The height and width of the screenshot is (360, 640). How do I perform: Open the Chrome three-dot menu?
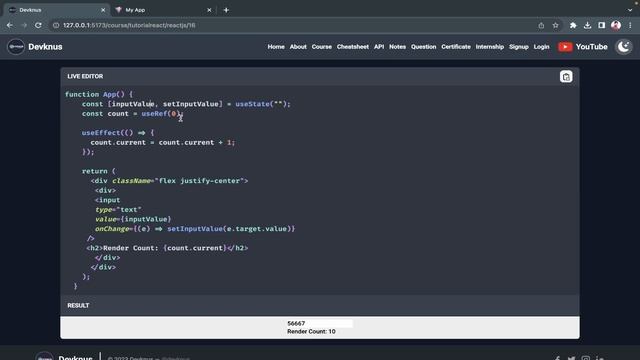(x=630, y=25)
